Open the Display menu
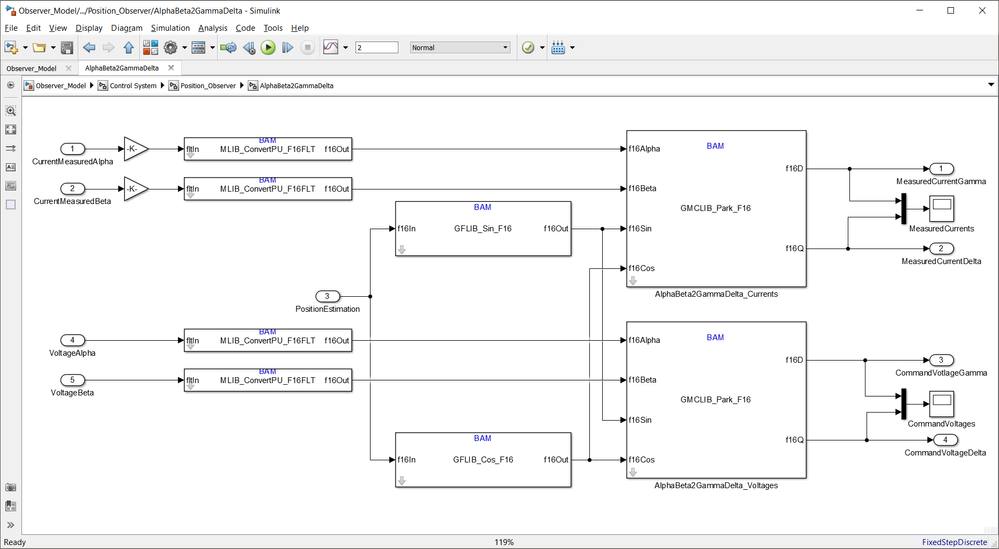This screenshot has height=549, width=999. coord(89,28)
